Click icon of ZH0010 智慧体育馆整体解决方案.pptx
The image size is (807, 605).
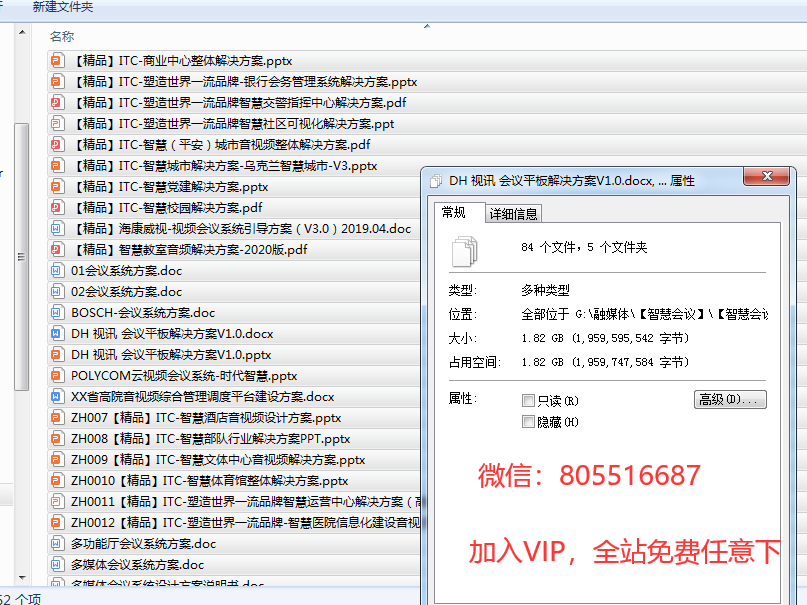click(x=57, y=481)
